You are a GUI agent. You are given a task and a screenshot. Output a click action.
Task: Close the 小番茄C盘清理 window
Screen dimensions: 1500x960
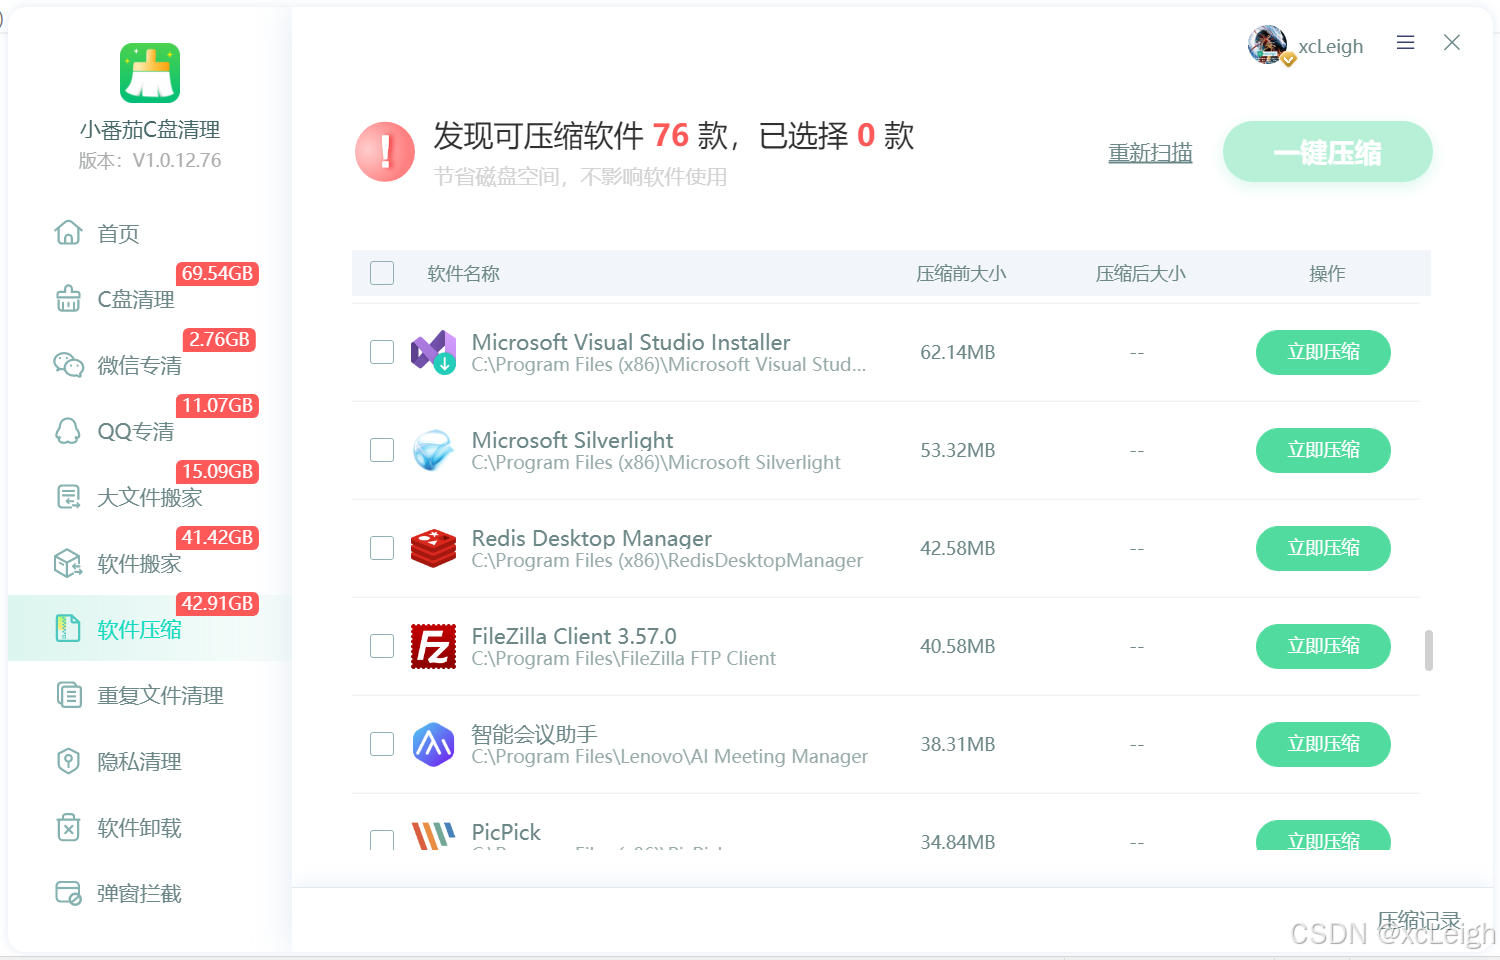[1452, 42]
